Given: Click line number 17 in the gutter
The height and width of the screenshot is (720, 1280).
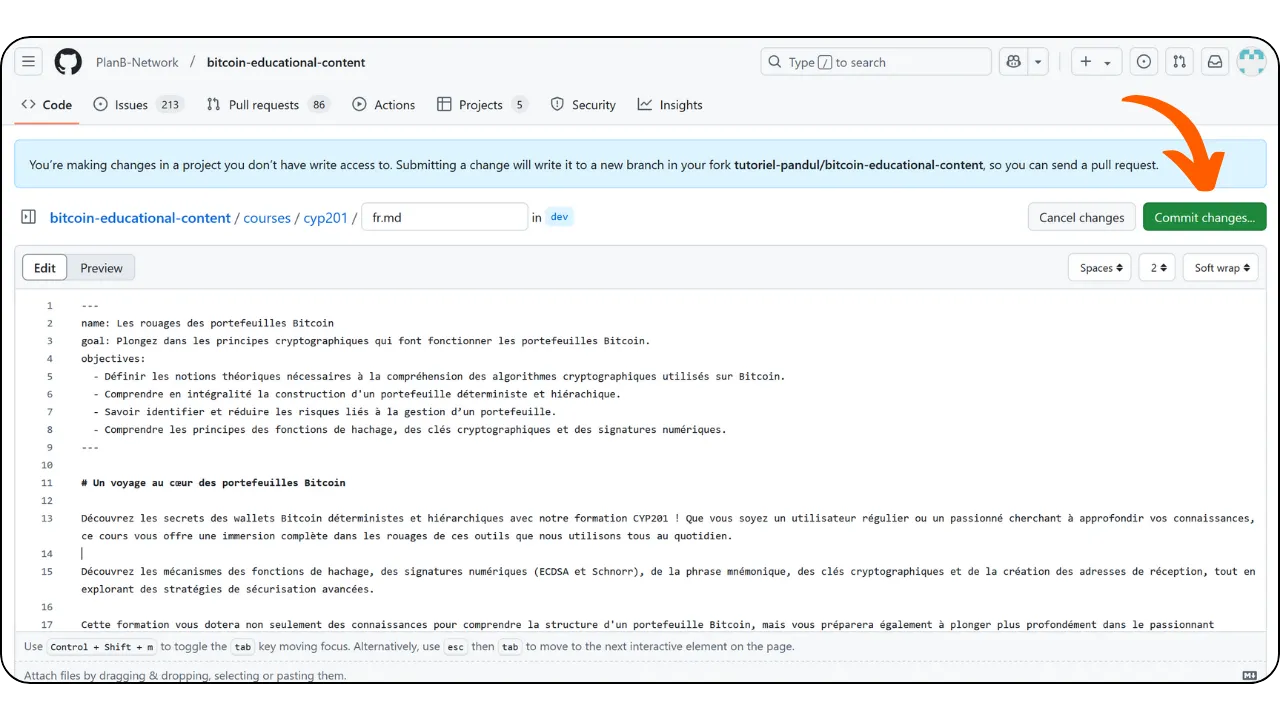Looking at the screenshot, I should click(x=47, y=625).
